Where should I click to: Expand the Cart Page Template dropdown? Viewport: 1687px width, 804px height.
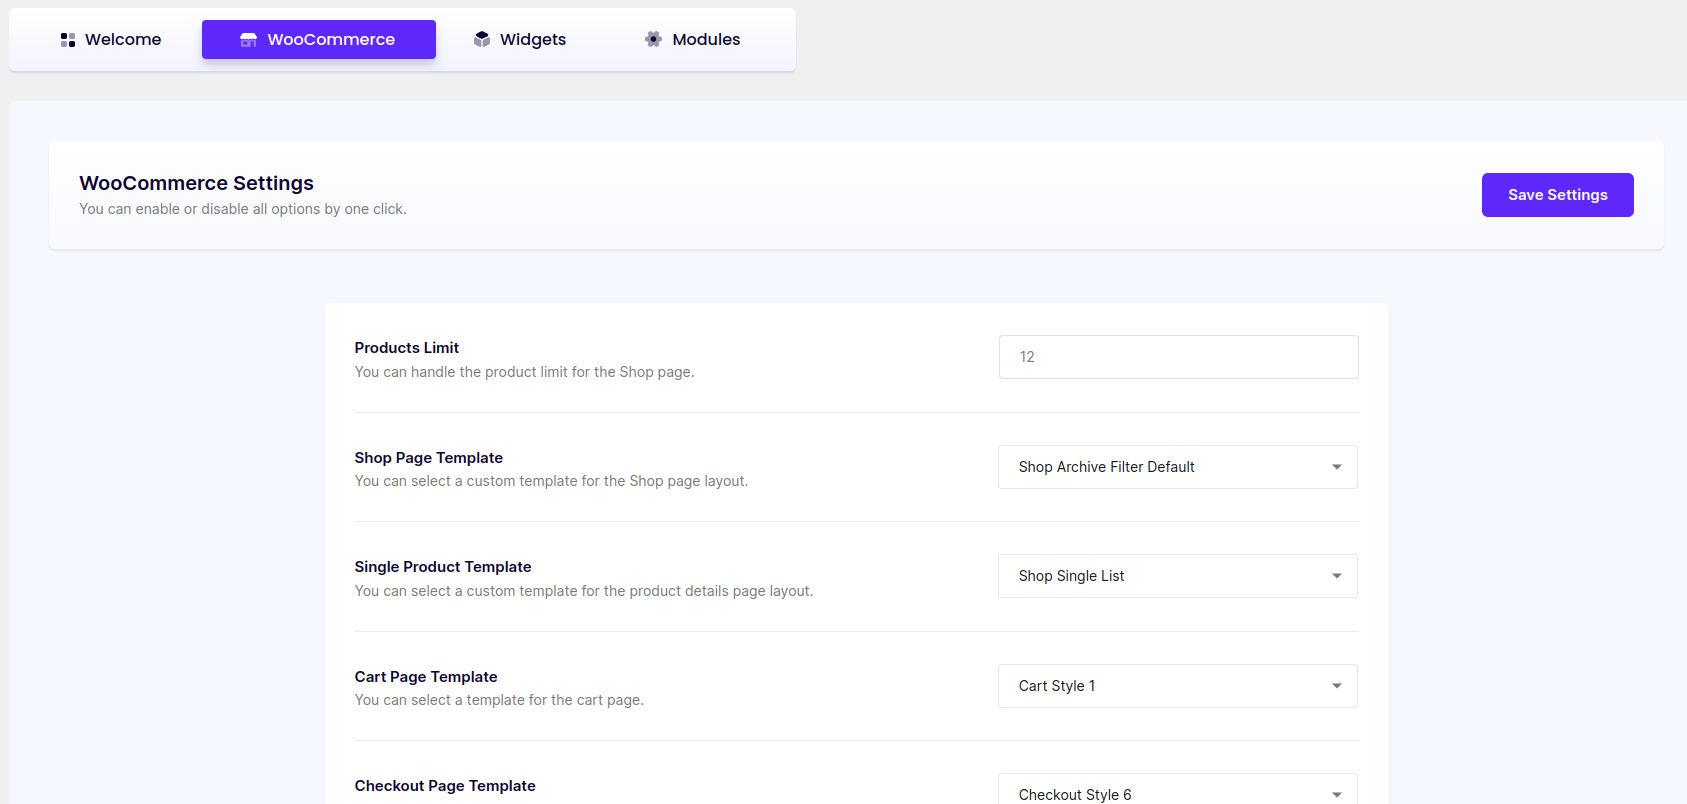[x=1178, y=686]
